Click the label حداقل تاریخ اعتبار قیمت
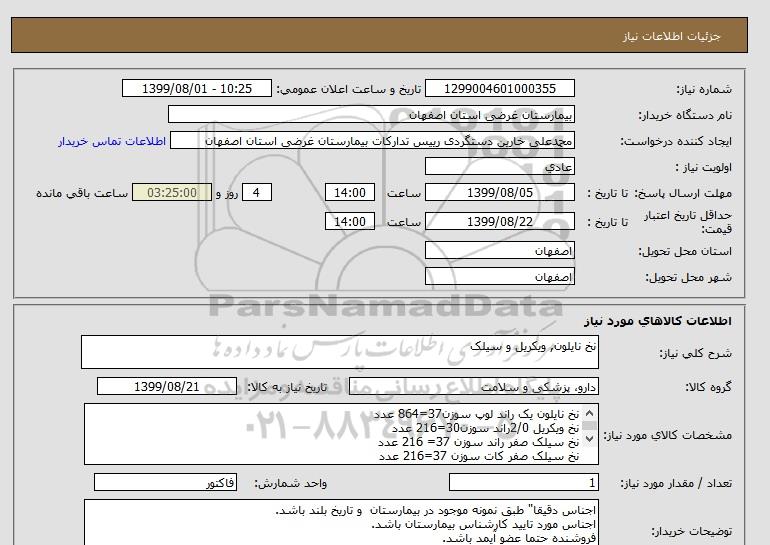 tap(688, 222)
